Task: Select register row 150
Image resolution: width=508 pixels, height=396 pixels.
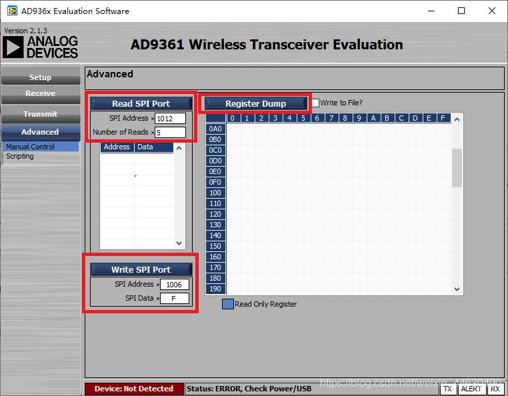Action: pos(215,246)
